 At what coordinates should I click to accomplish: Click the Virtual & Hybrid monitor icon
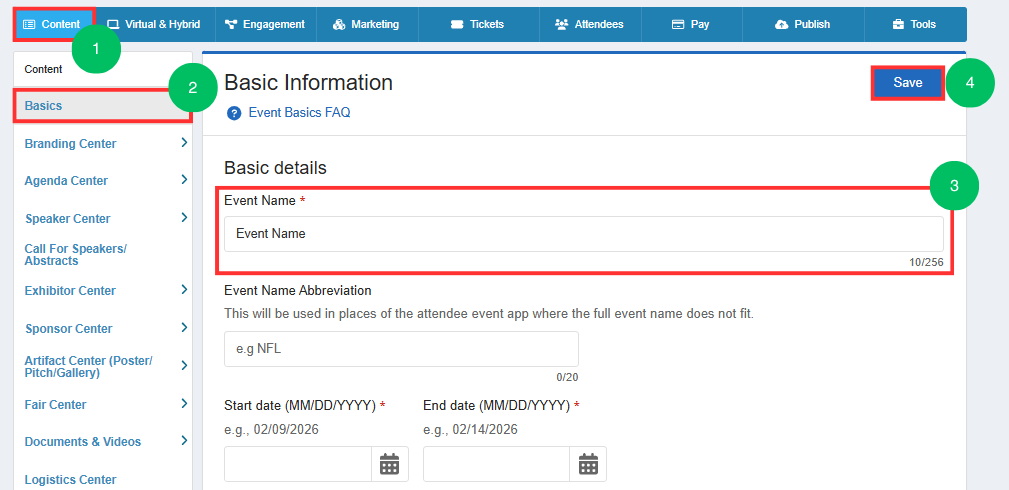click(113, 24)
